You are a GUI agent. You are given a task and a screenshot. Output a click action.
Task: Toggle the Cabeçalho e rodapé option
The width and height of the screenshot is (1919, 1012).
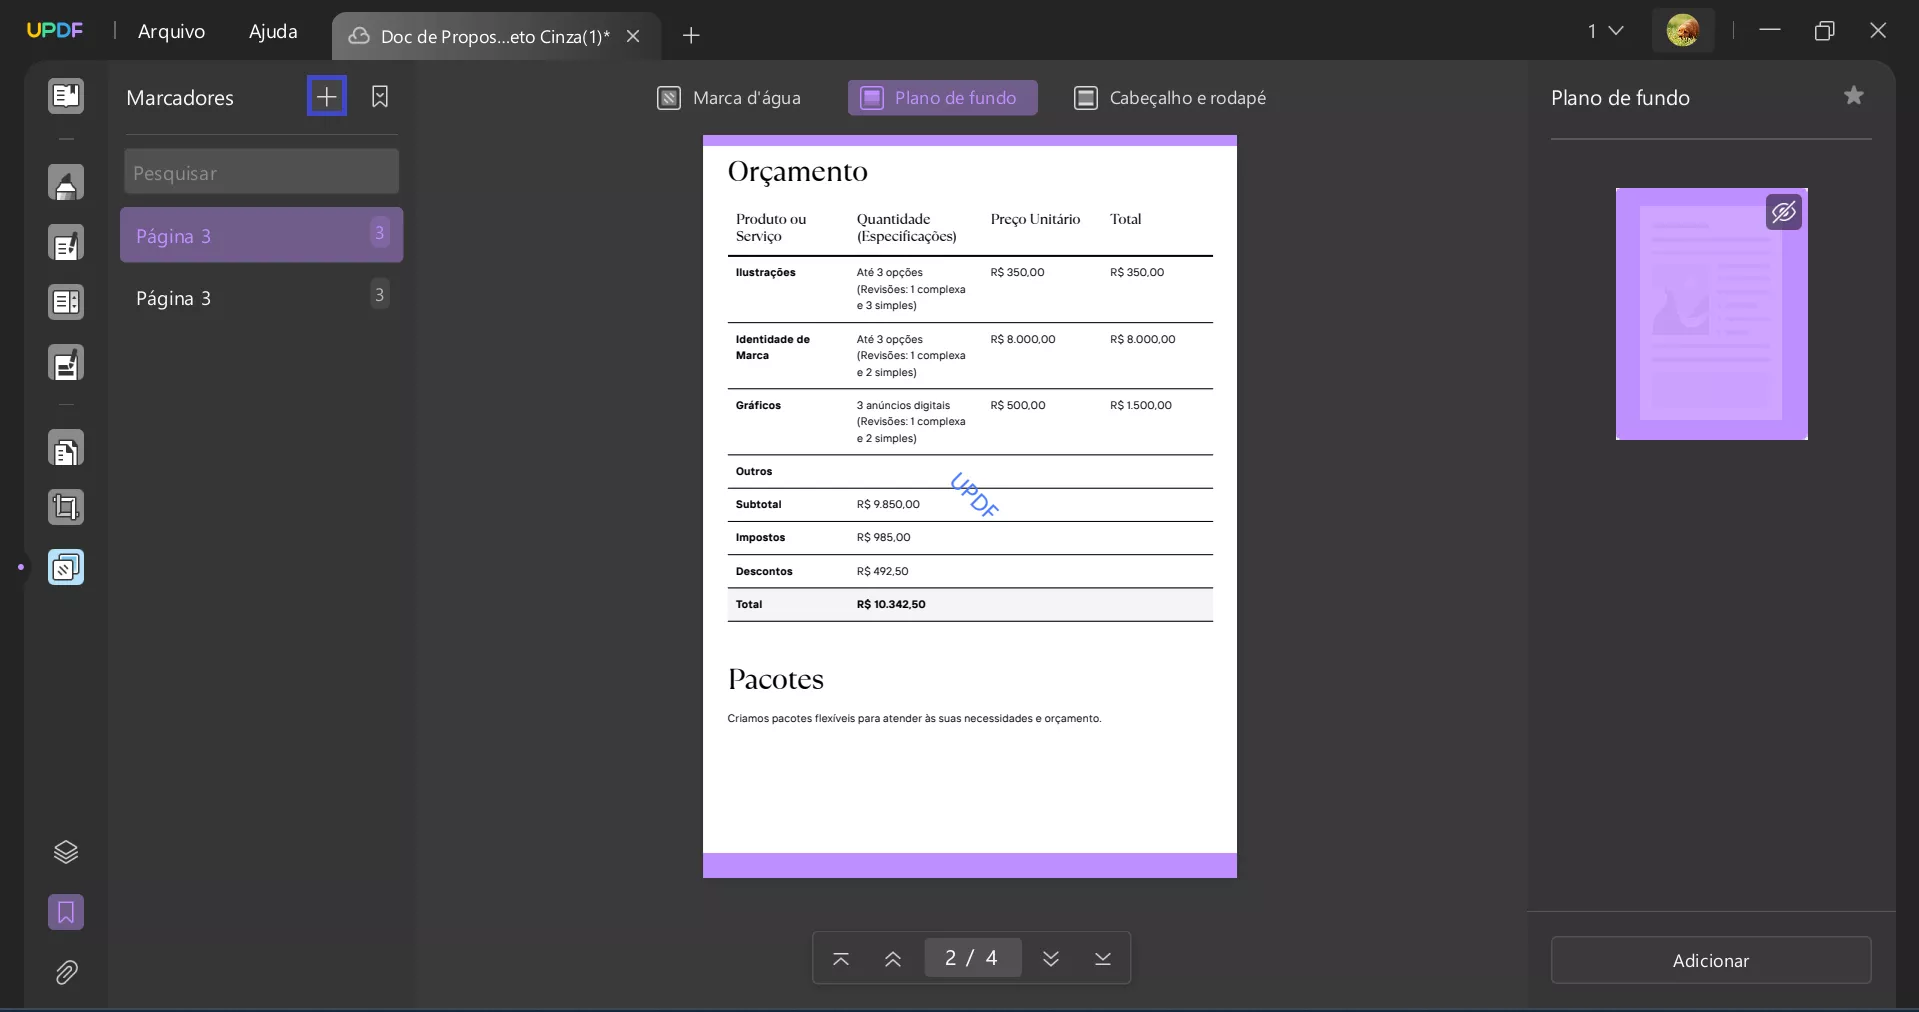[x=1170, y=97]
